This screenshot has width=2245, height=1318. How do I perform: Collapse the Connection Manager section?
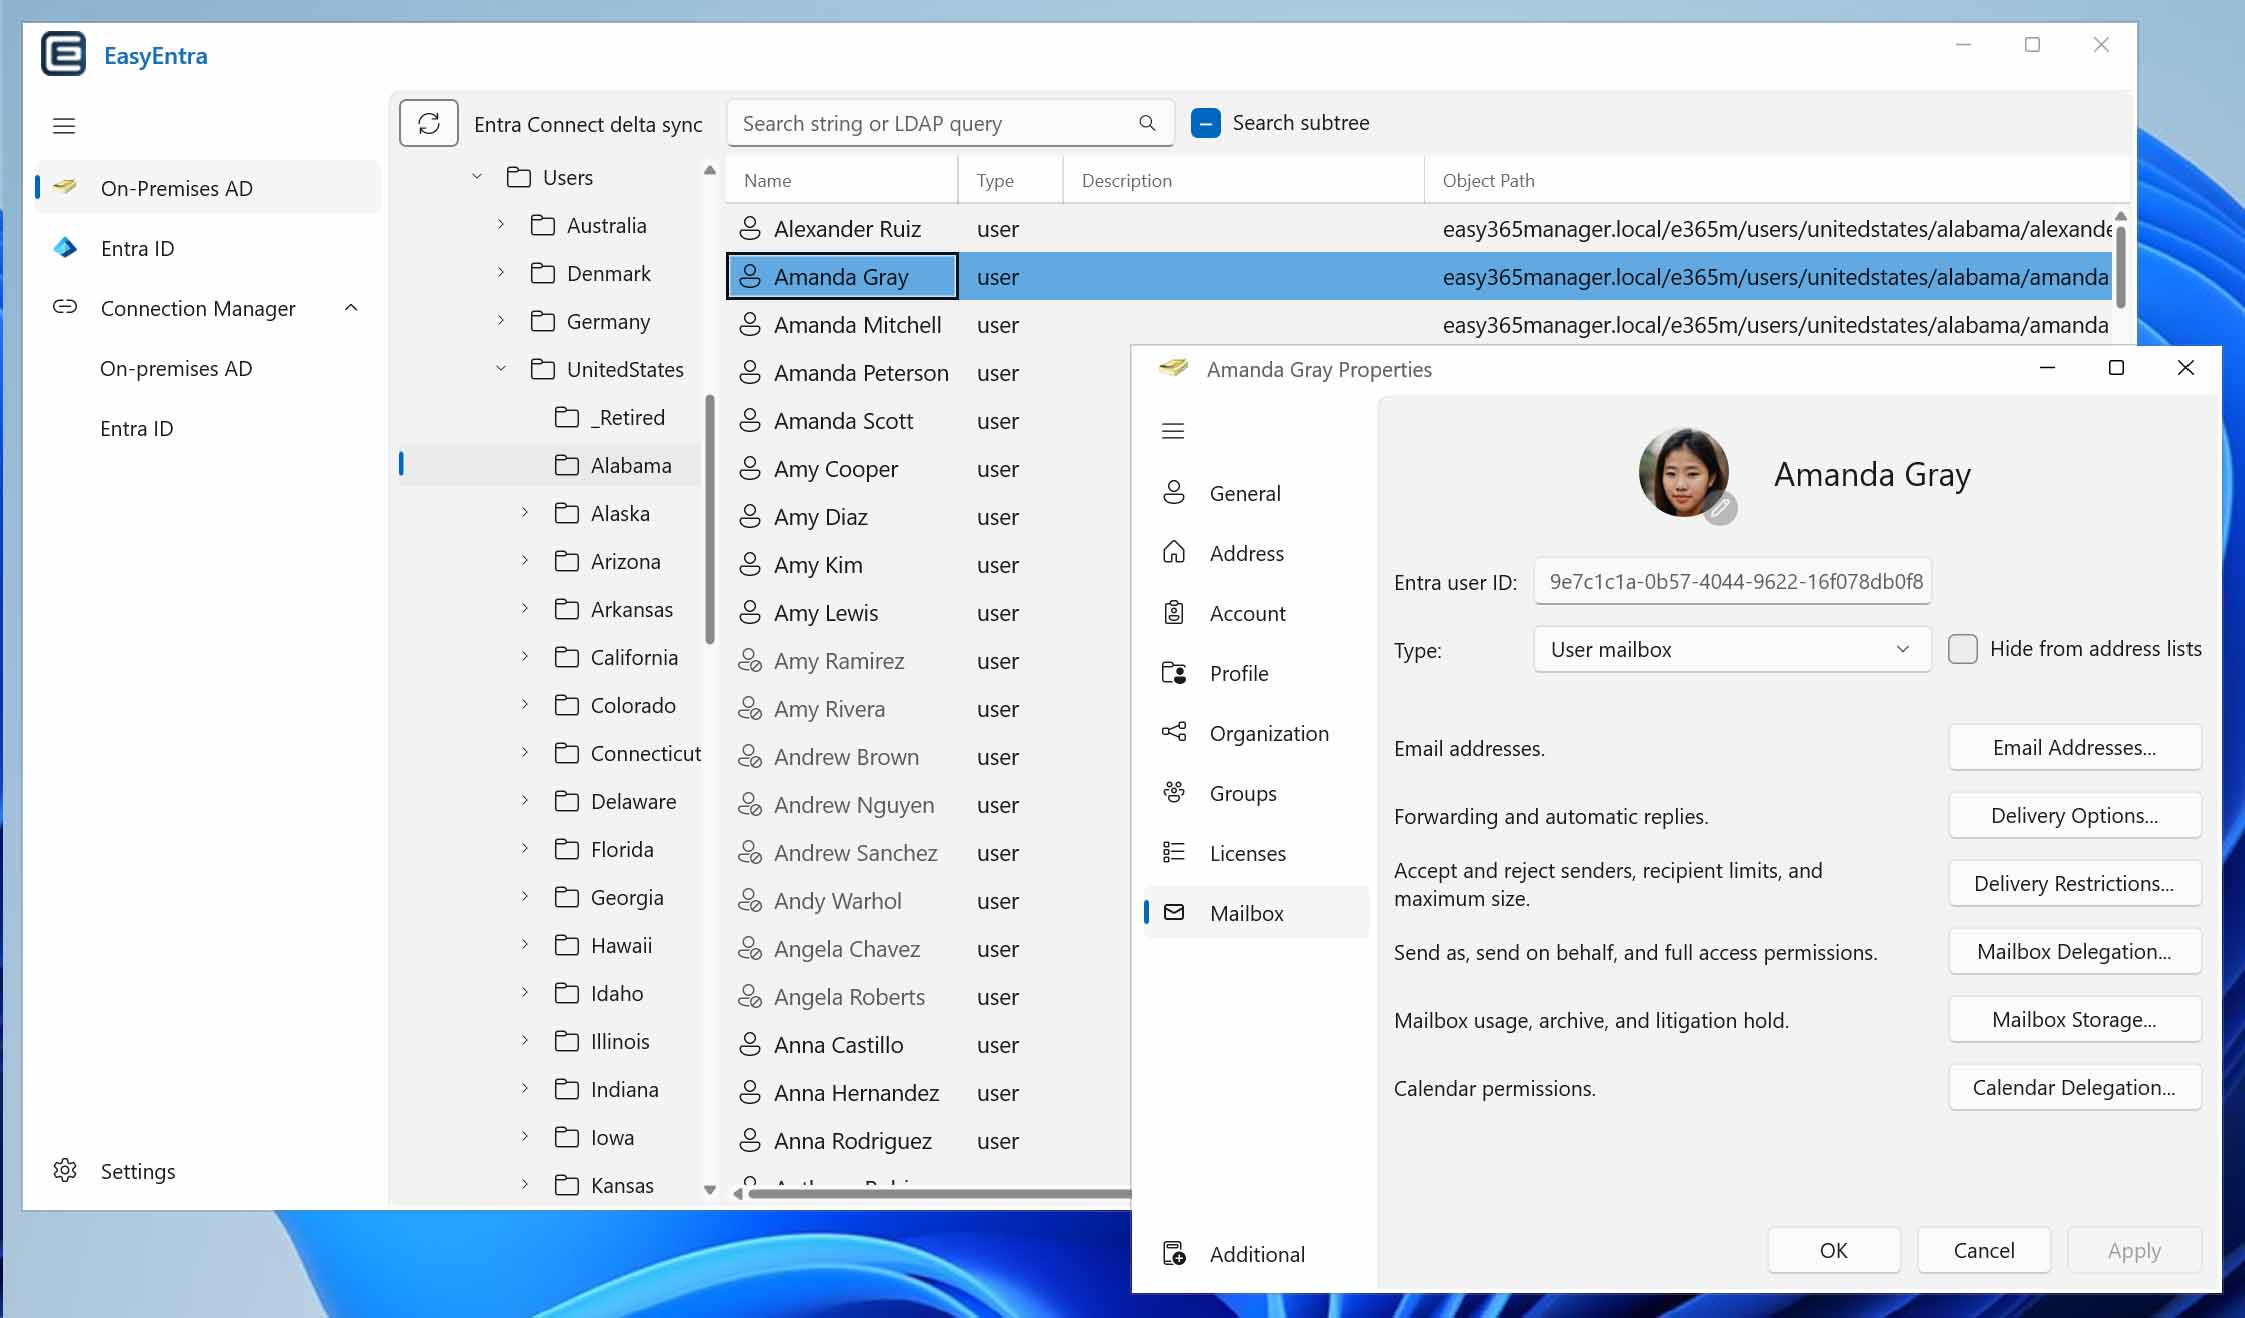coord(351,307)
